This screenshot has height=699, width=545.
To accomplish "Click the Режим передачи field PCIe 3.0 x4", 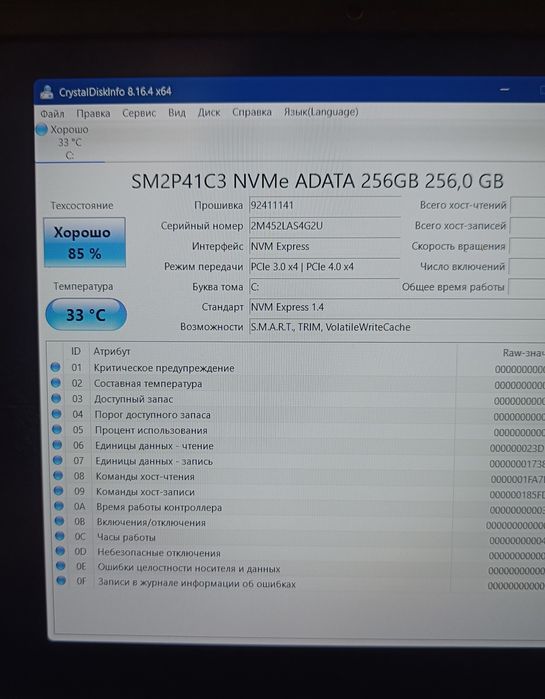I will point(324,267).
